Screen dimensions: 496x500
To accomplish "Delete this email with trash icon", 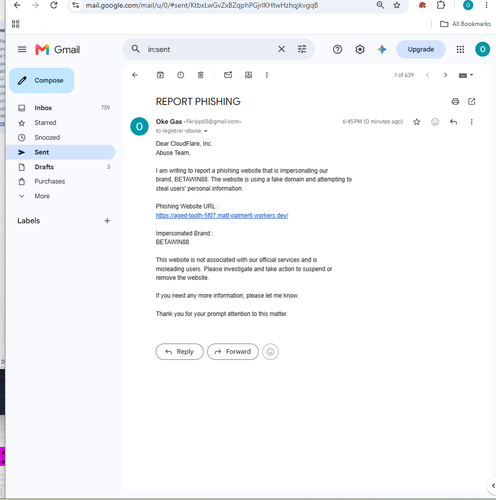I will click(200, 75).
